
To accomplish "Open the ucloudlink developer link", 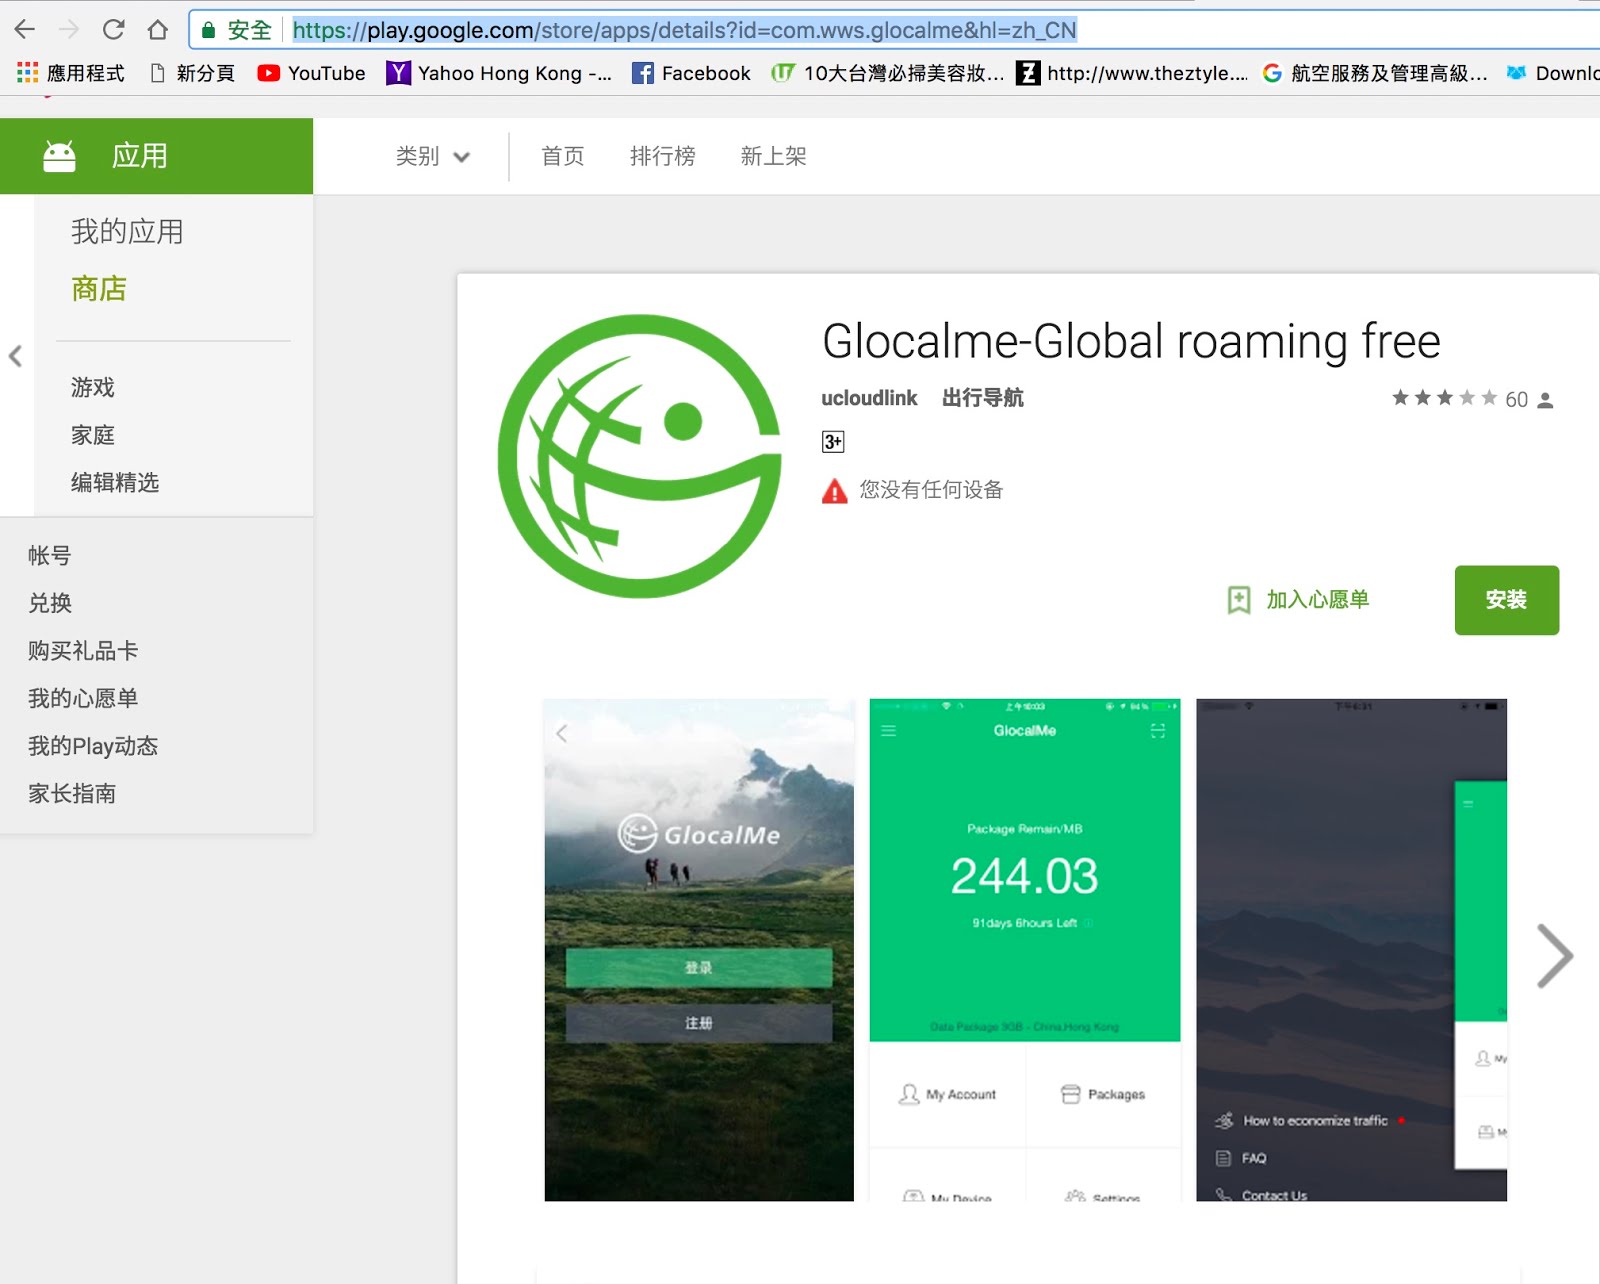I will coord(868,398).
